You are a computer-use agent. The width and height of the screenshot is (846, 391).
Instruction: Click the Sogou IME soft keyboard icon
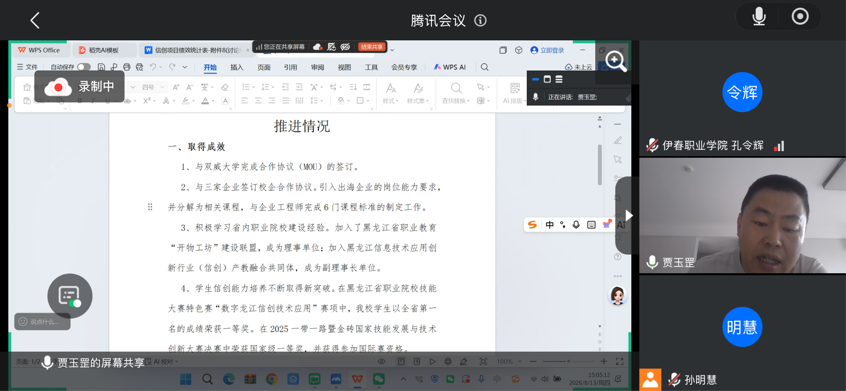pos(591,225)
